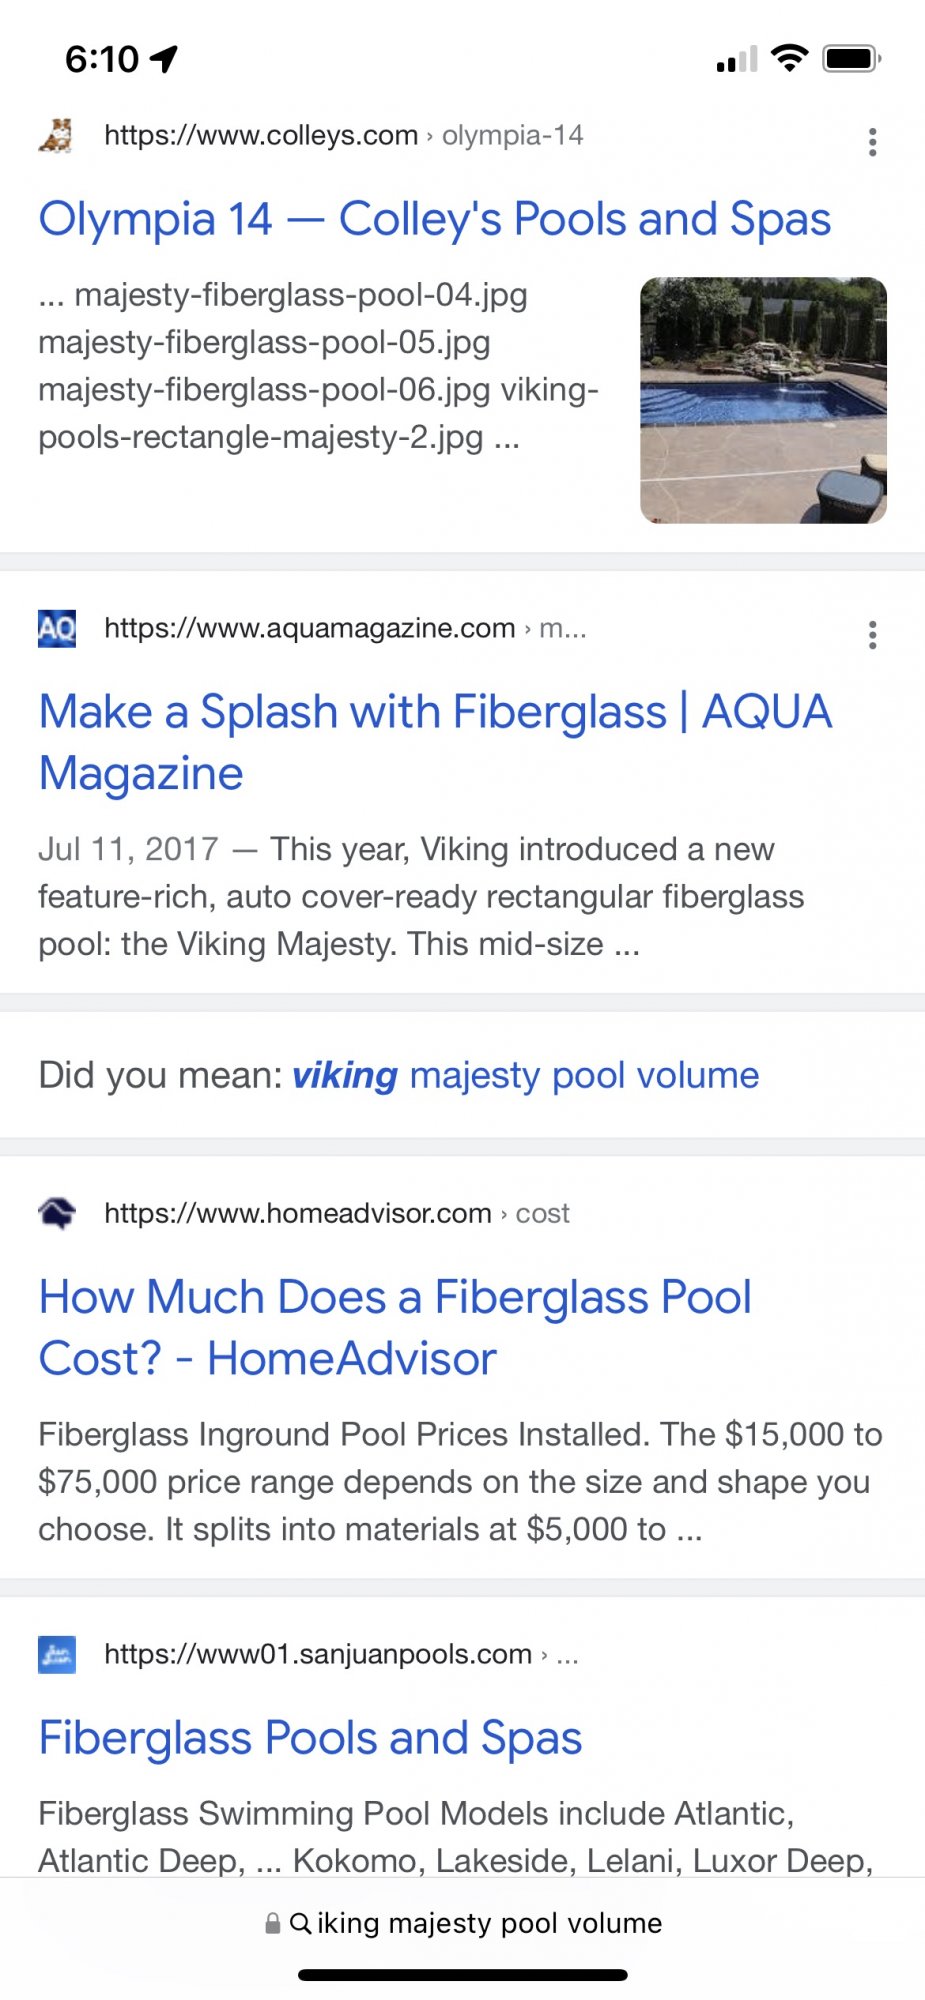
Task: Tap the home indicator bar at bottom
Action: tap(463, 1975)
